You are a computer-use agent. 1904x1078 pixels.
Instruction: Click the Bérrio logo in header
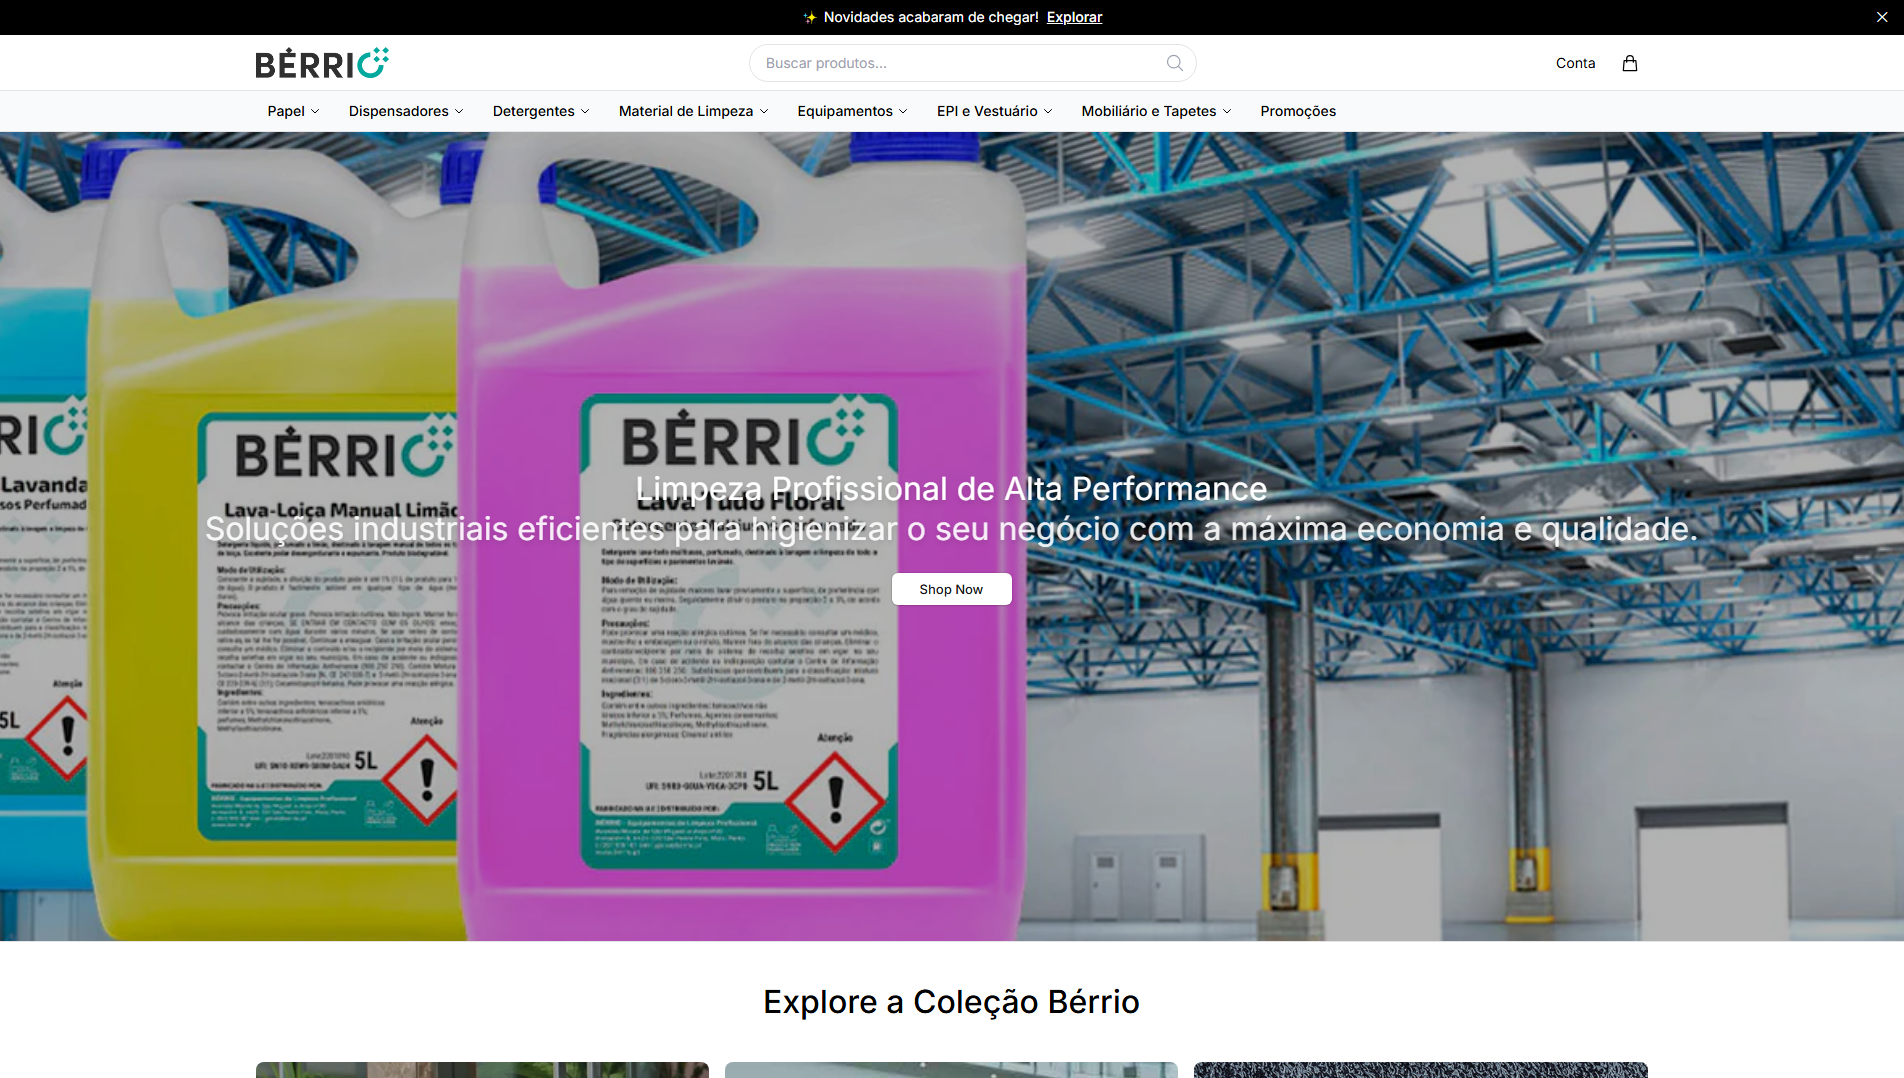[322, 63]
